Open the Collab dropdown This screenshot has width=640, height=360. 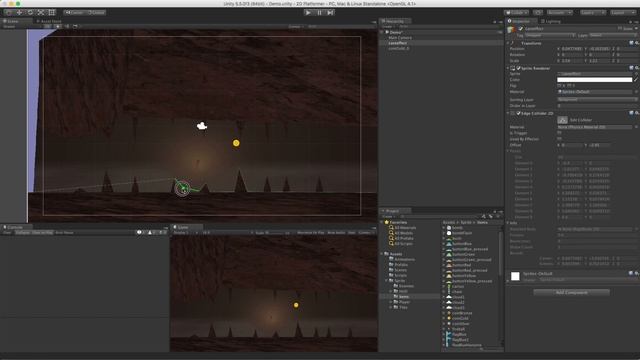516,13
